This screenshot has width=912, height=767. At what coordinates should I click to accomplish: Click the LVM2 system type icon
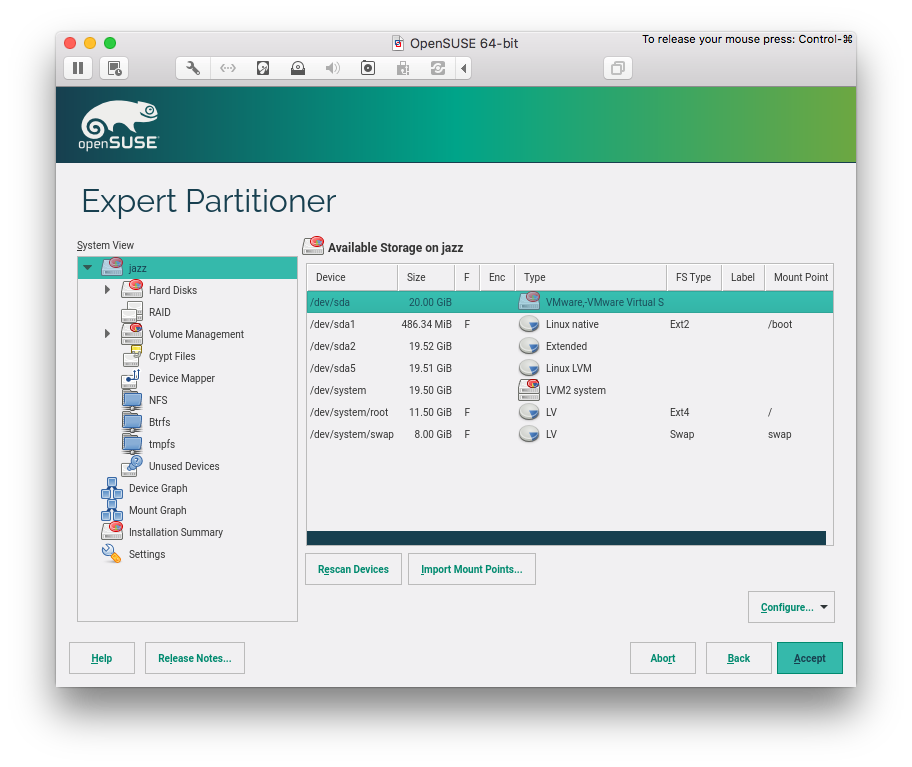pyautogui.click(x=529, y=390)
